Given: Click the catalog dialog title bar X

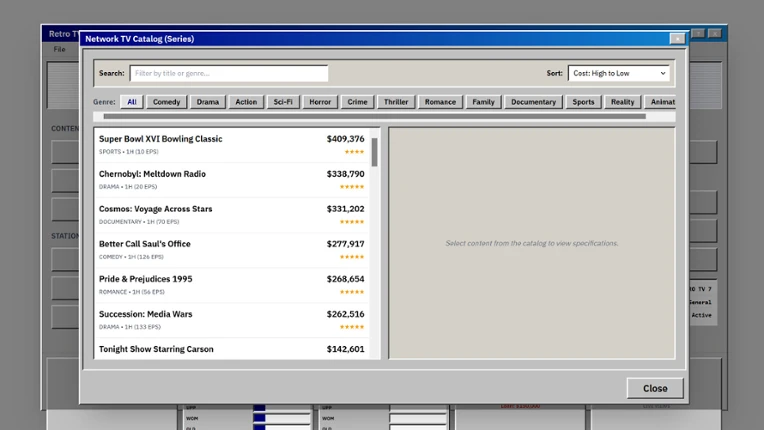Looking at the screenshot, I should pyautogui.click(x=677, y=38).
